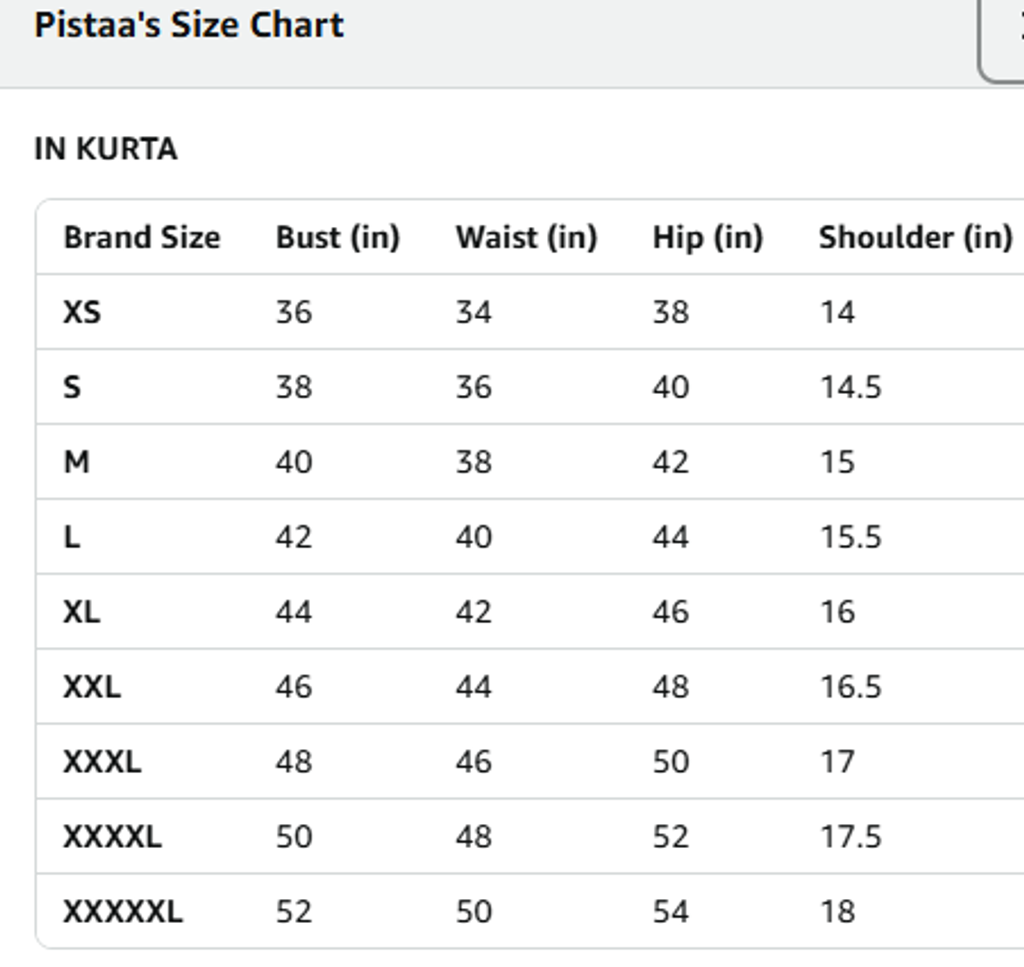Click the shoulder value 14.5 for size S

(850, 387)
